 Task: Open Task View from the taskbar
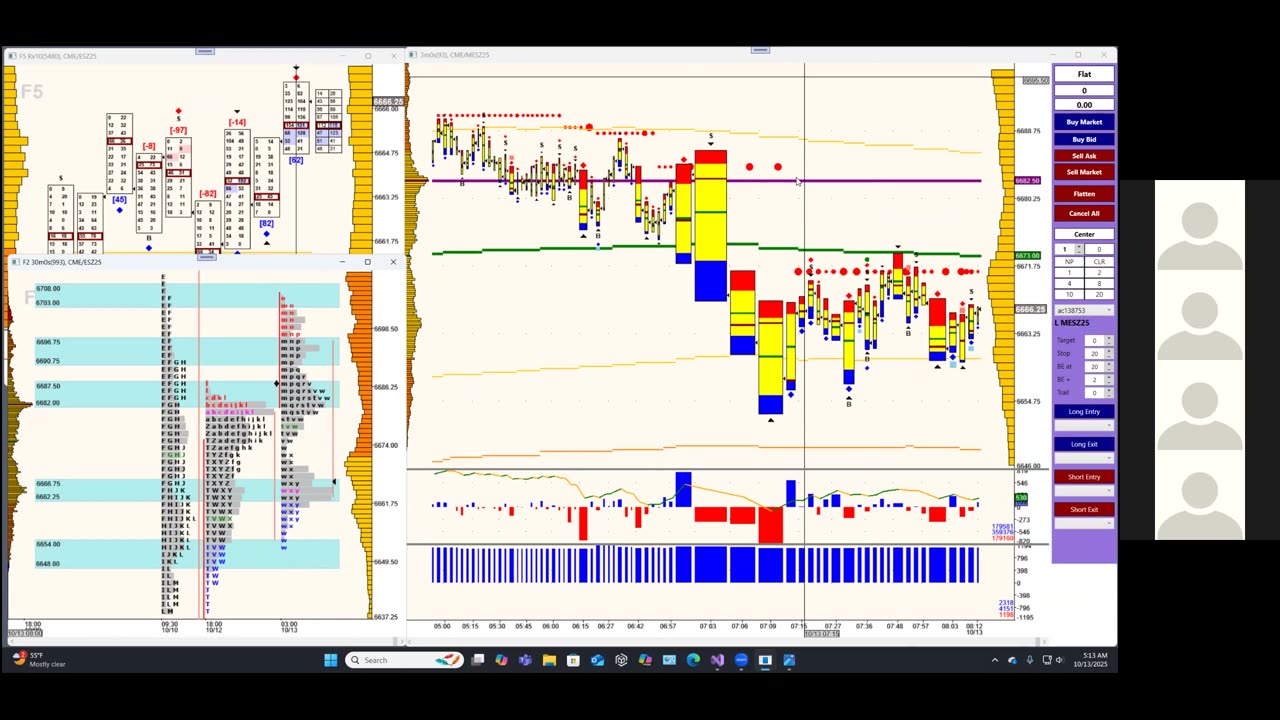478,660
